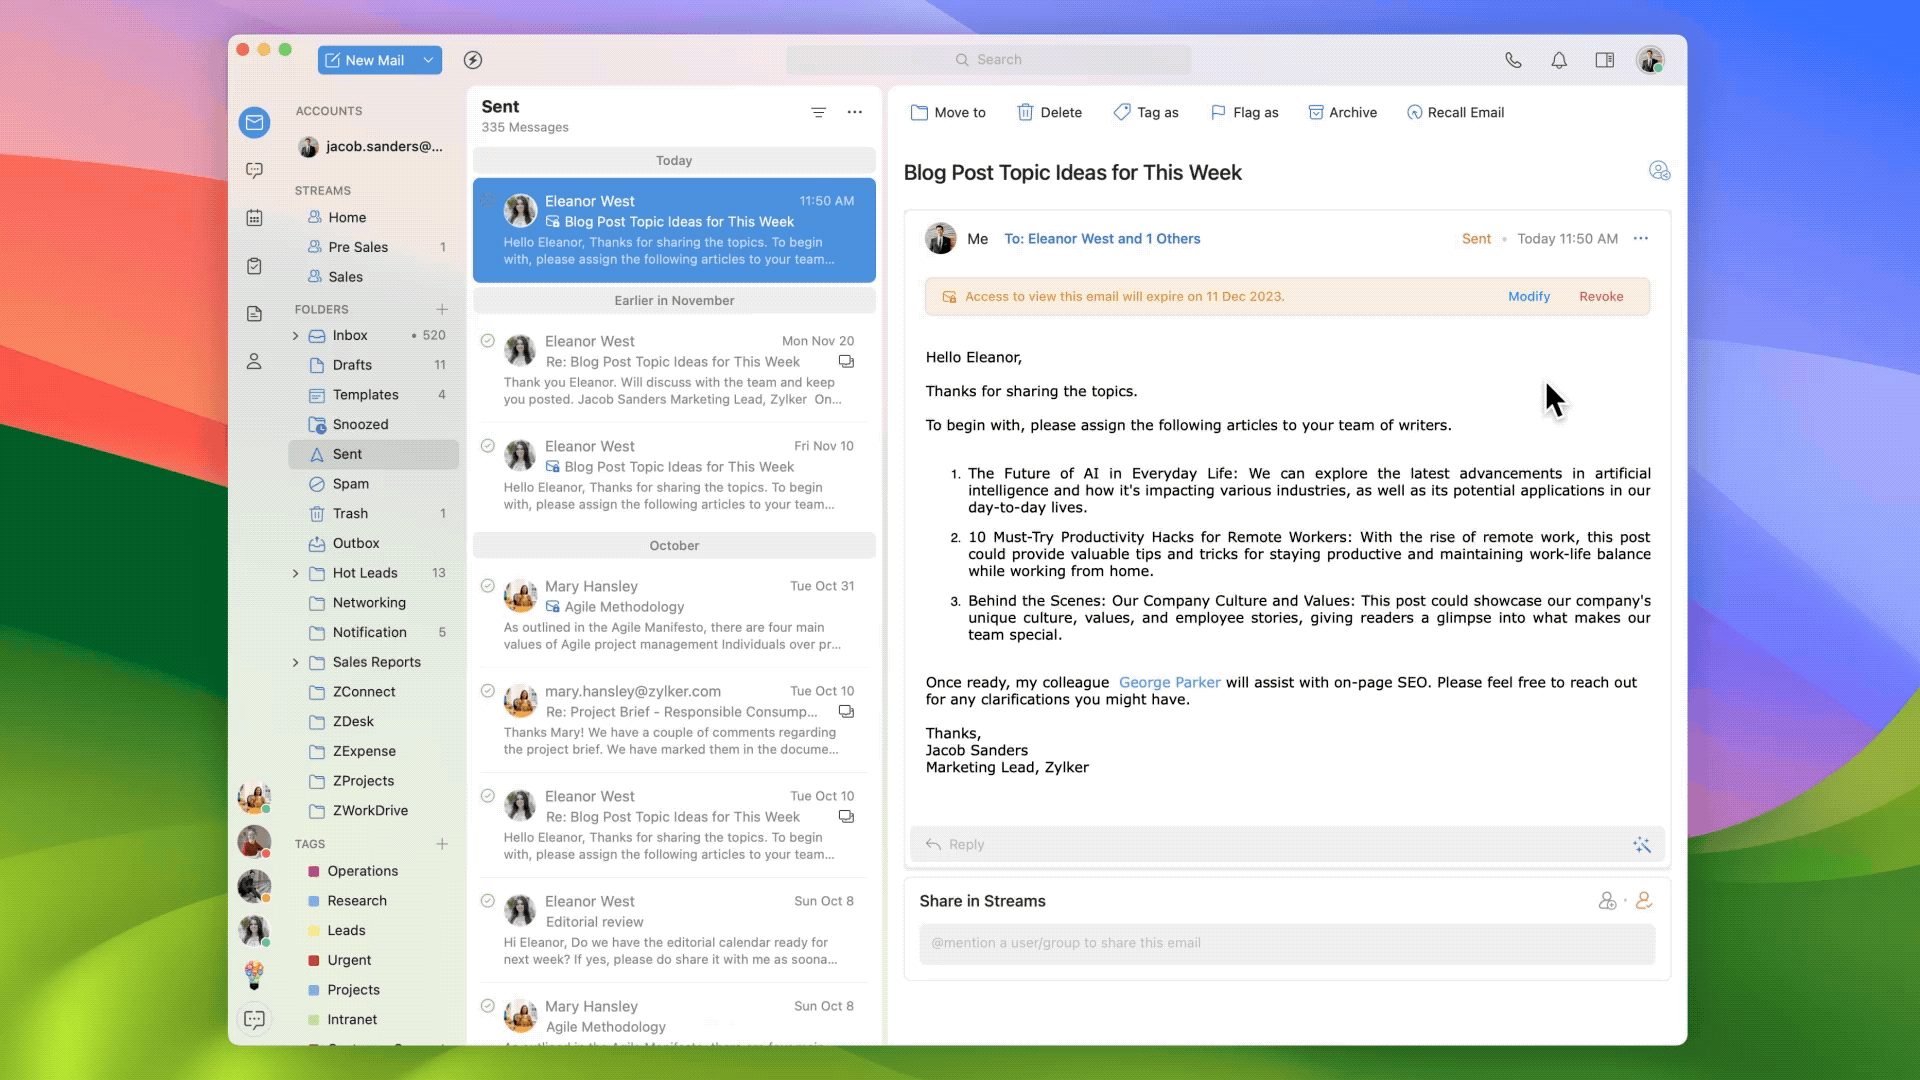Tick the circle on Mary Hansley Oct 31 email

[488, 586]
